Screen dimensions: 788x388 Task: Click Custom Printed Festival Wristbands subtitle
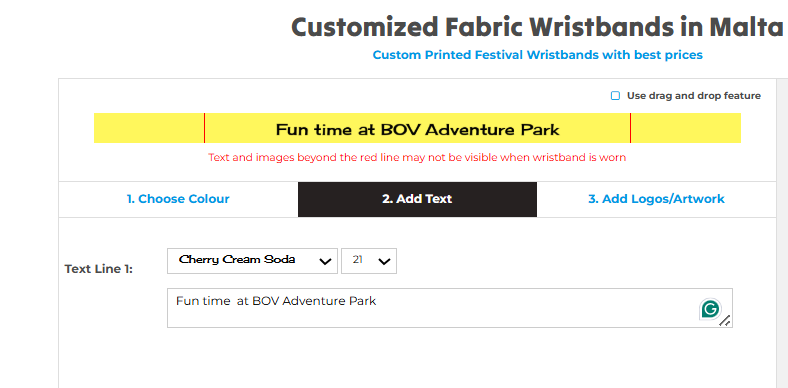(x=538, y=55)
